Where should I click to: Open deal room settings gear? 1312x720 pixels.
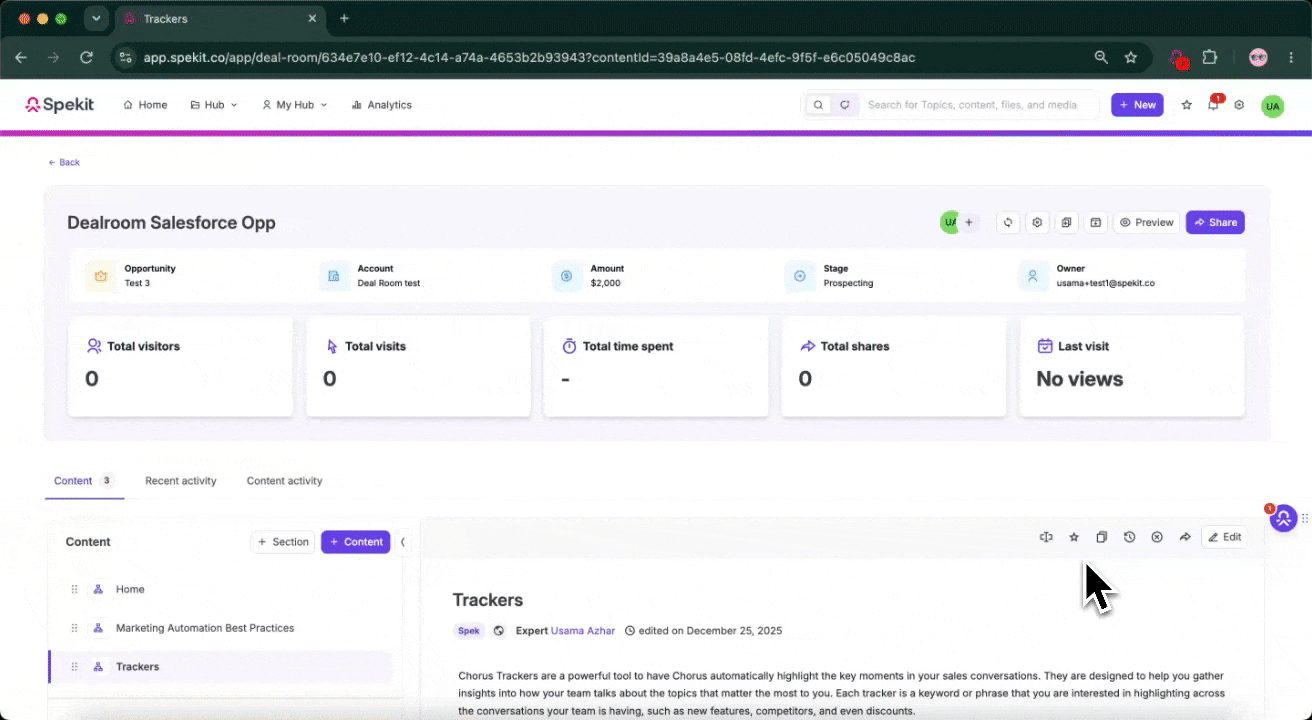[x=1038, y=222]
